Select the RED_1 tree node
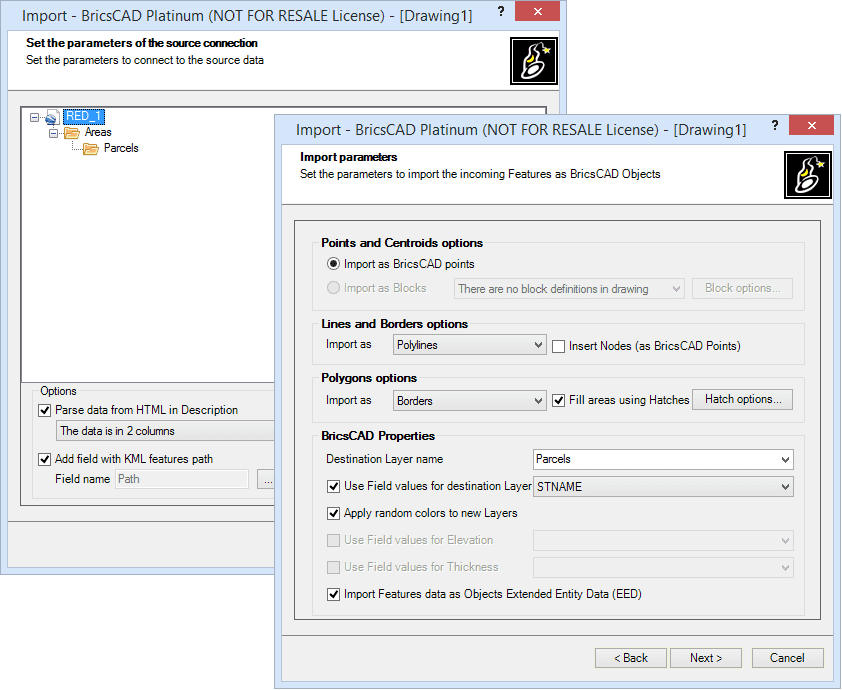The image size is (842, 690). (x=84, y=117)
